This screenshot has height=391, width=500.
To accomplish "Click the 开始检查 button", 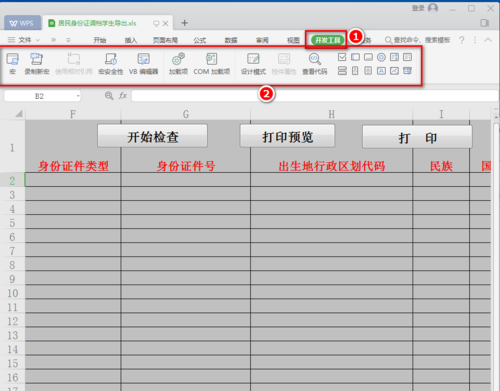I will coord(153,136).
